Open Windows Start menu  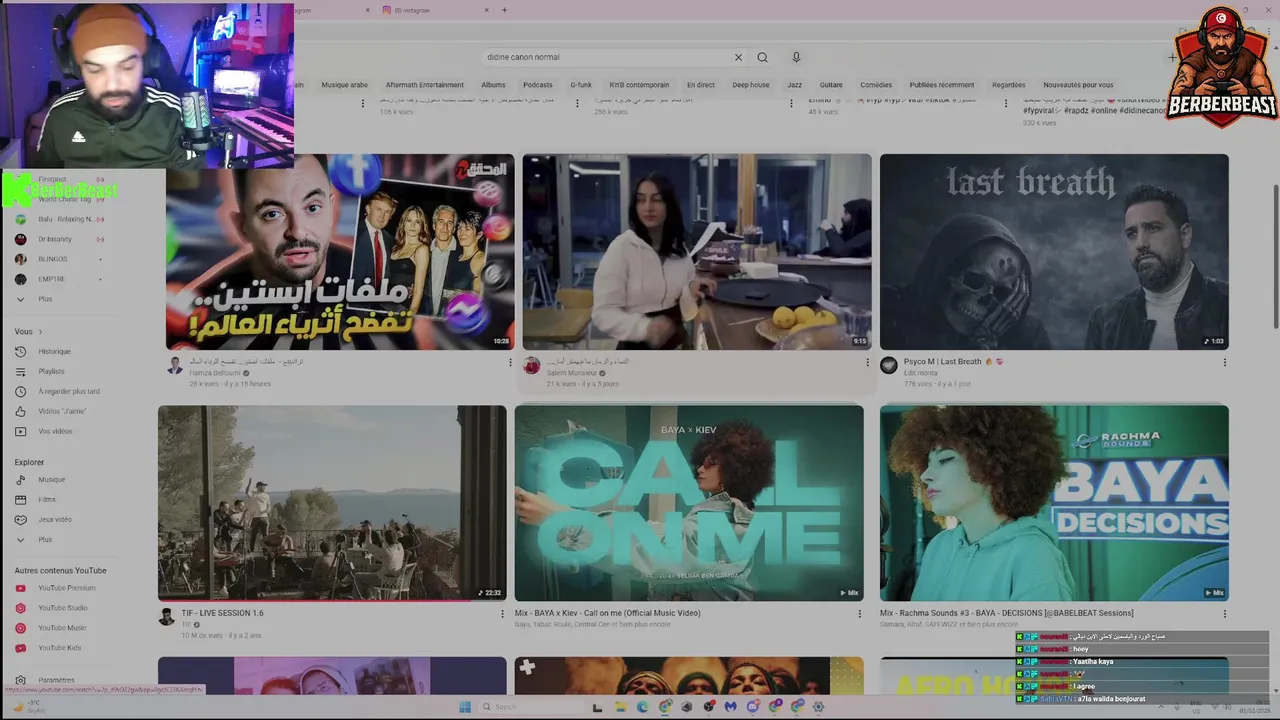point(465,707)
